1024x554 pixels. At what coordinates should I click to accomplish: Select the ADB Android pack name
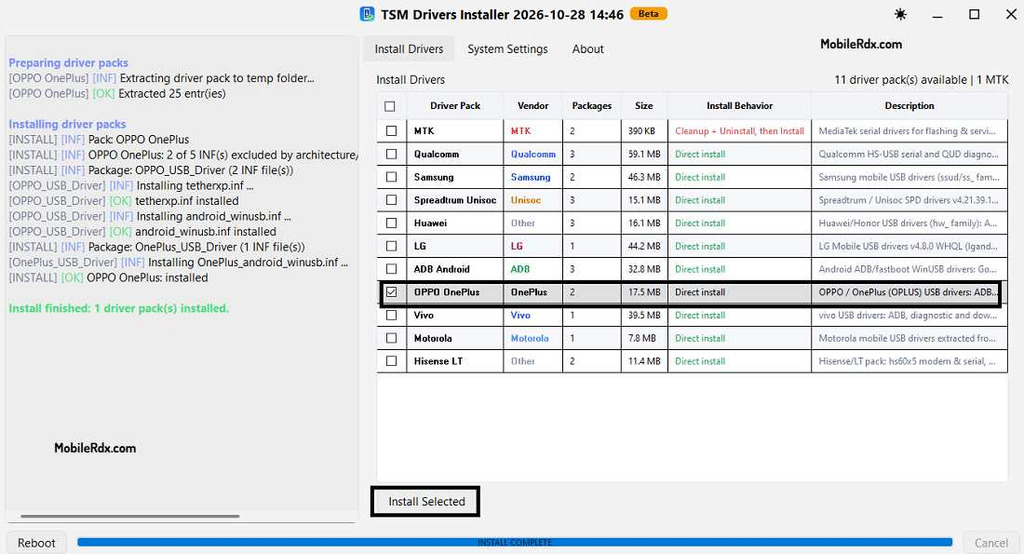pos(441,269)
